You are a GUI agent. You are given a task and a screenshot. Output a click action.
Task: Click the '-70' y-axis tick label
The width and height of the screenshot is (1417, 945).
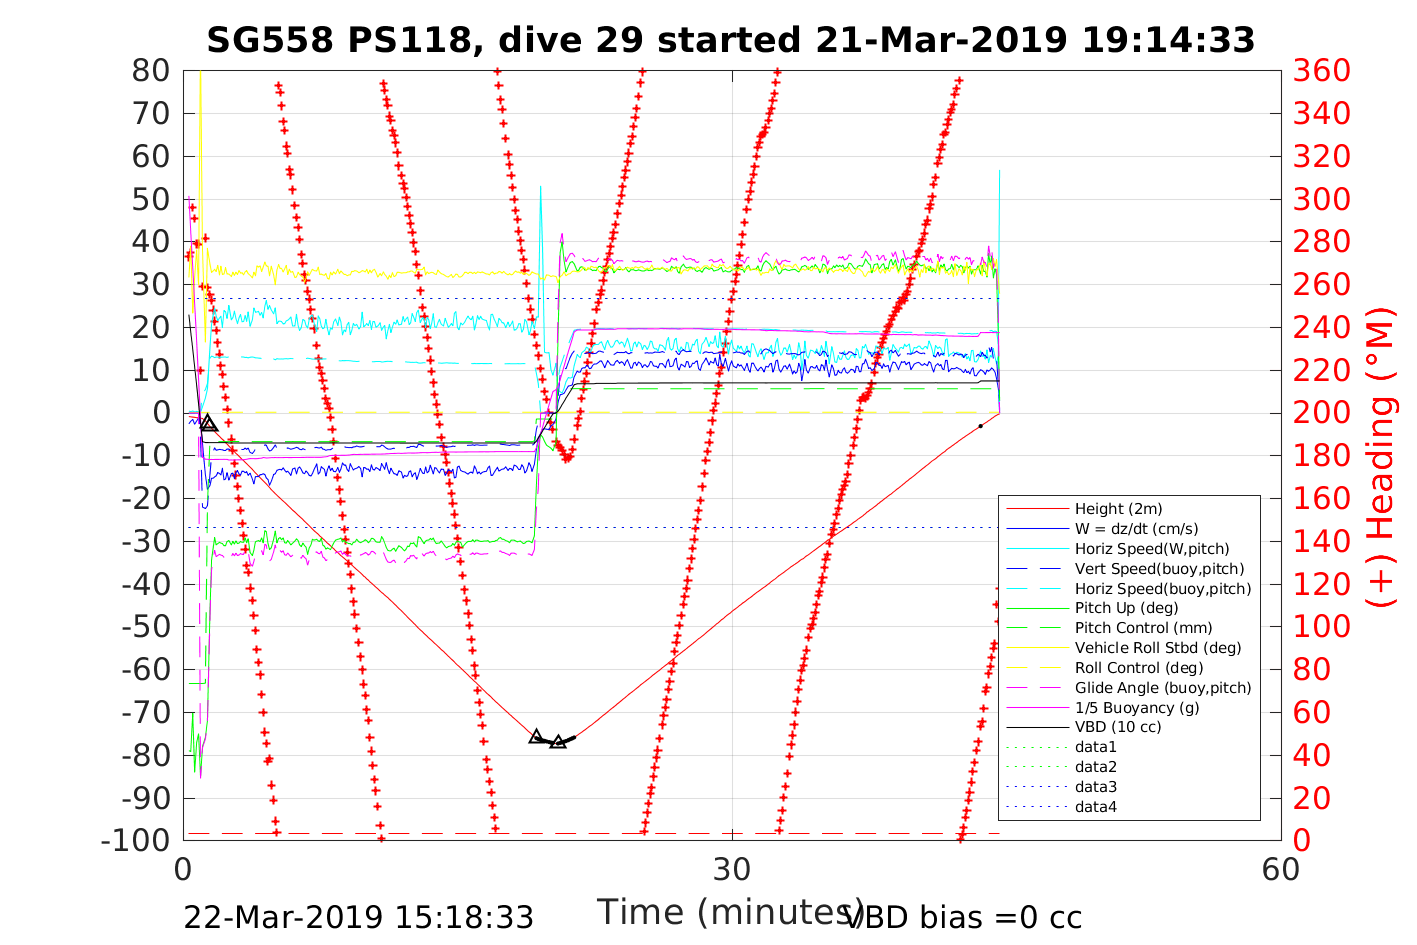(146, 712)
